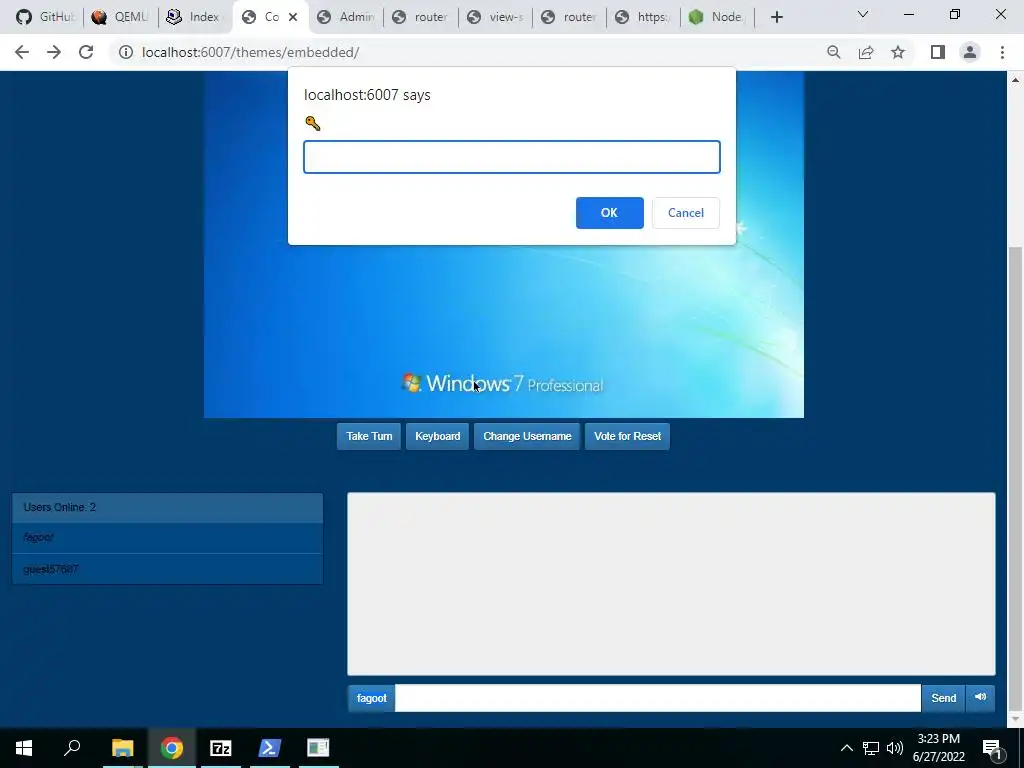This screenshot has width=1024, height=768.
Task: Switch to the view-s browser tab
Action: pos(496,17)
